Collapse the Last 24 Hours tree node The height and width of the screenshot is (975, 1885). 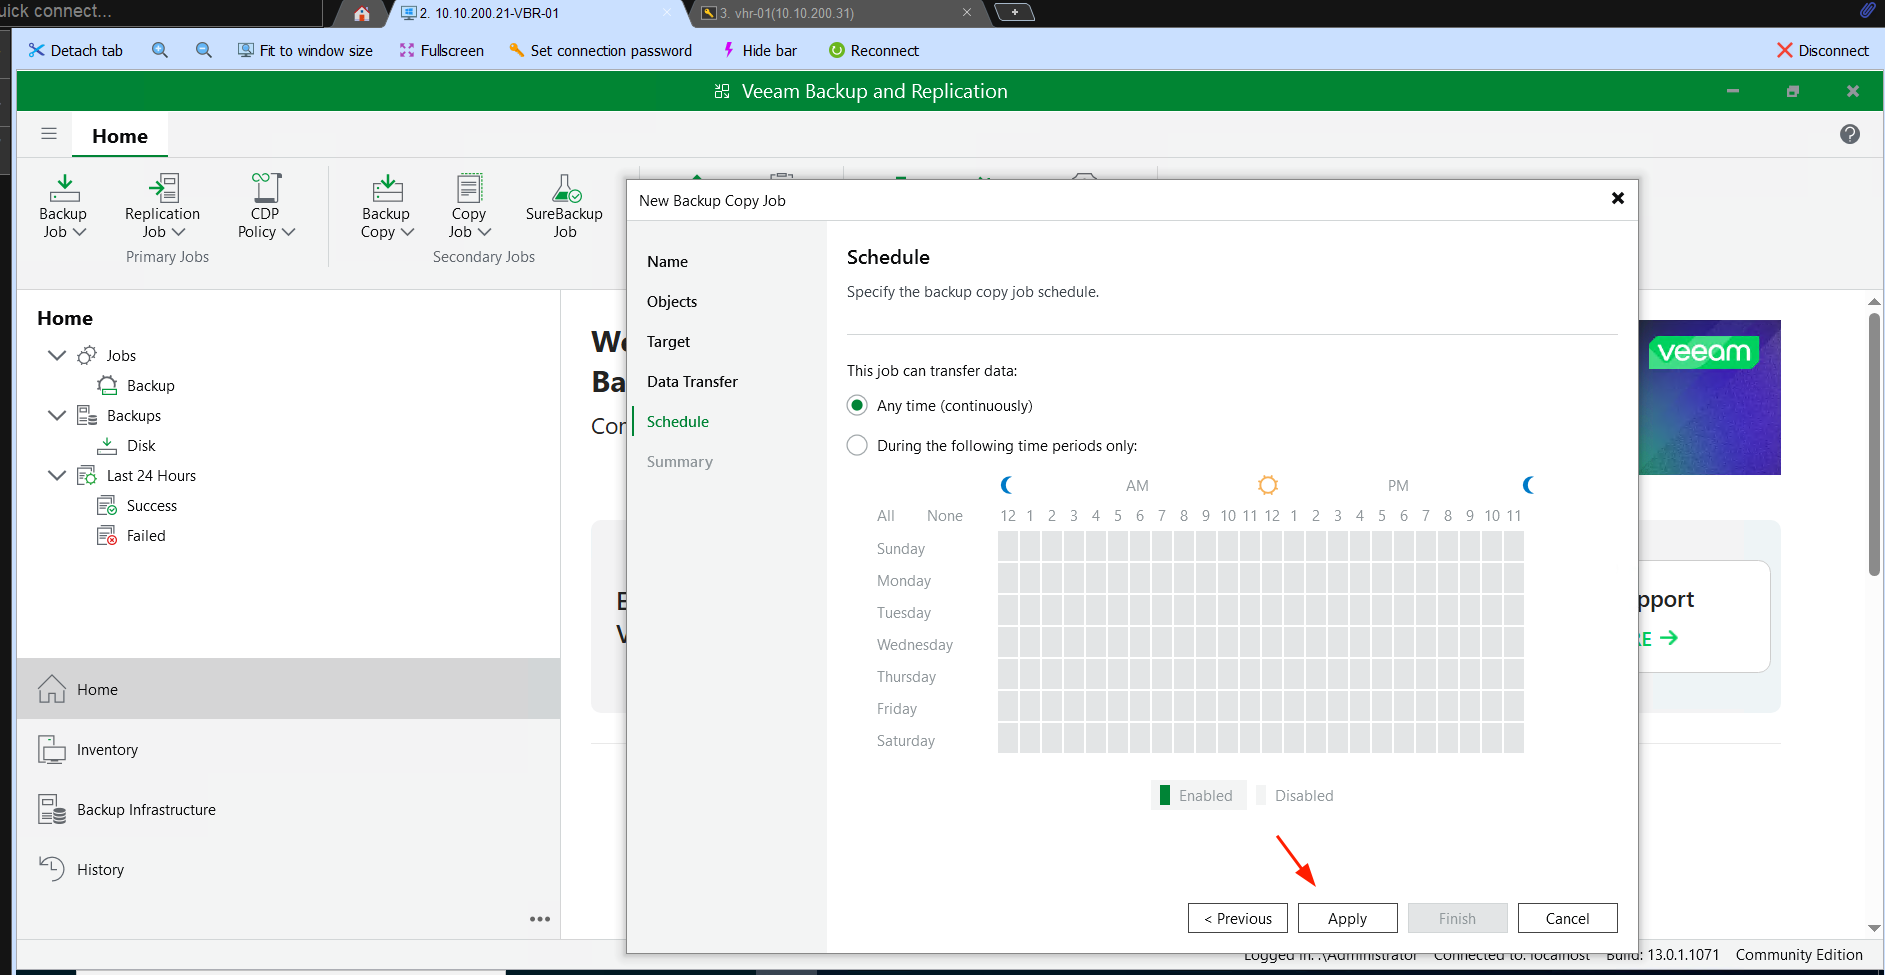[x=57, y=475]
